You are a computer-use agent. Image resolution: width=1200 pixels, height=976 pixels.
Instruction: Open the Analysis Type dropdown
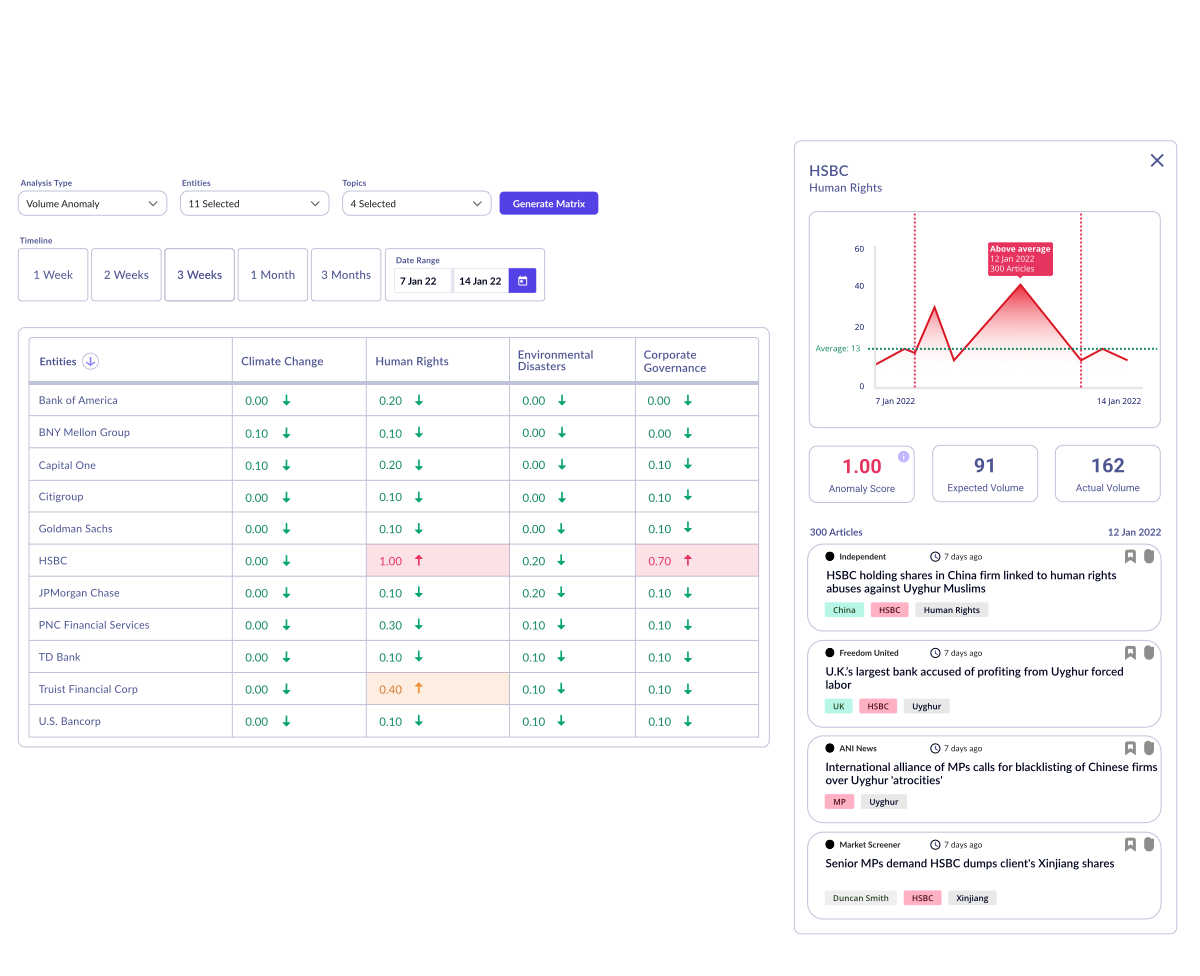click(92, 203)
